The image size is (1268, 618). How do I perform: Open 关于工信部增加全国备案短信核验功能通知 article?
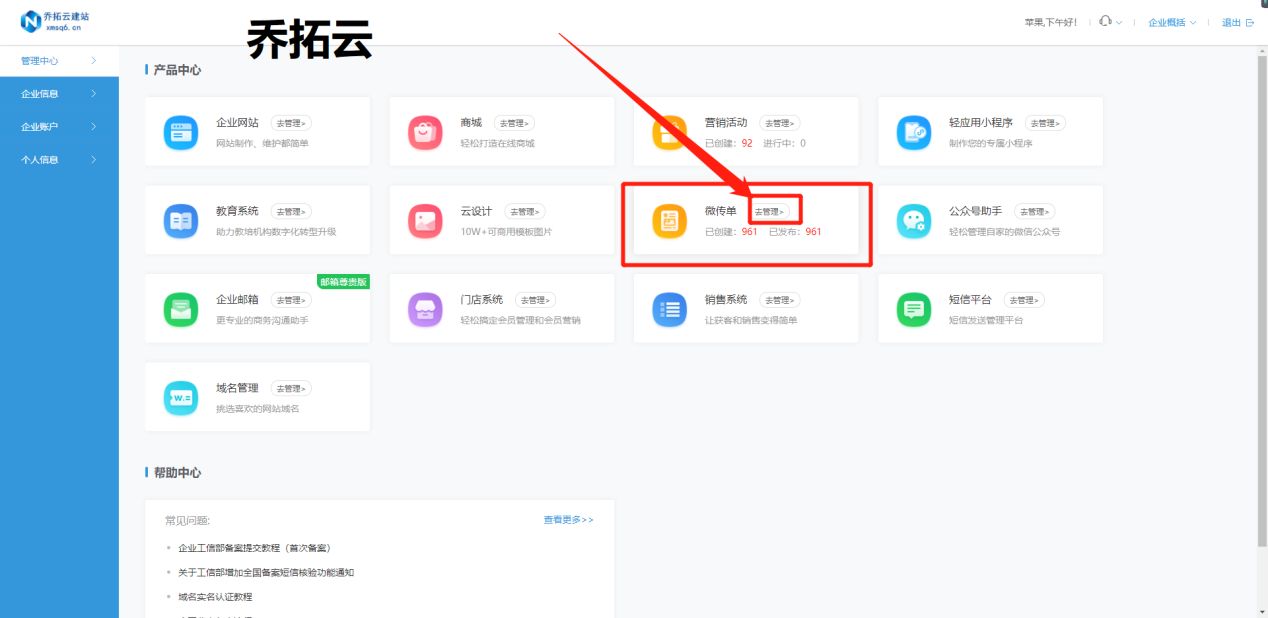[266, 573]
